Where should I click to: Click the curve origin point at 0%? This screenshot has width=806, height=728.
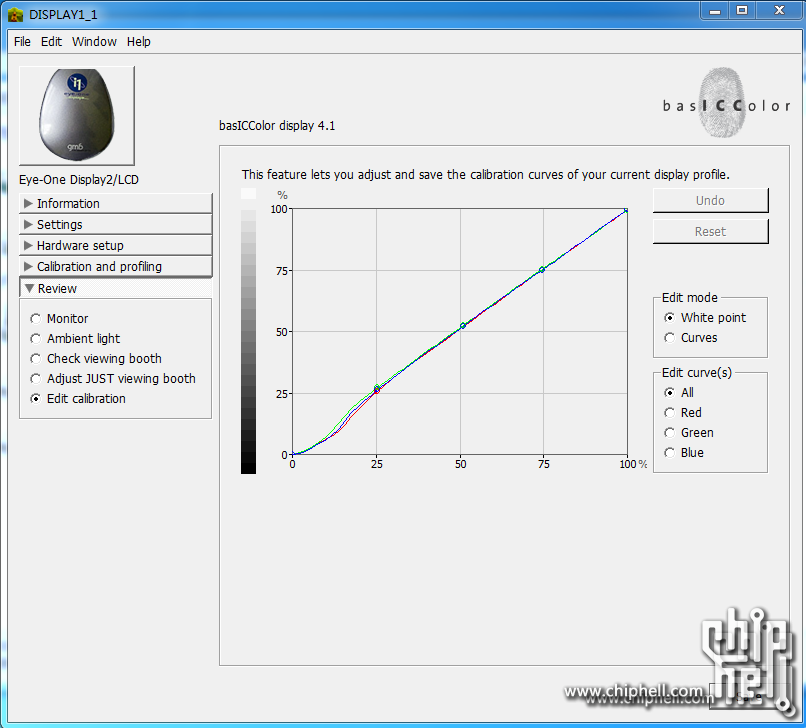click(x=293, y=454)
